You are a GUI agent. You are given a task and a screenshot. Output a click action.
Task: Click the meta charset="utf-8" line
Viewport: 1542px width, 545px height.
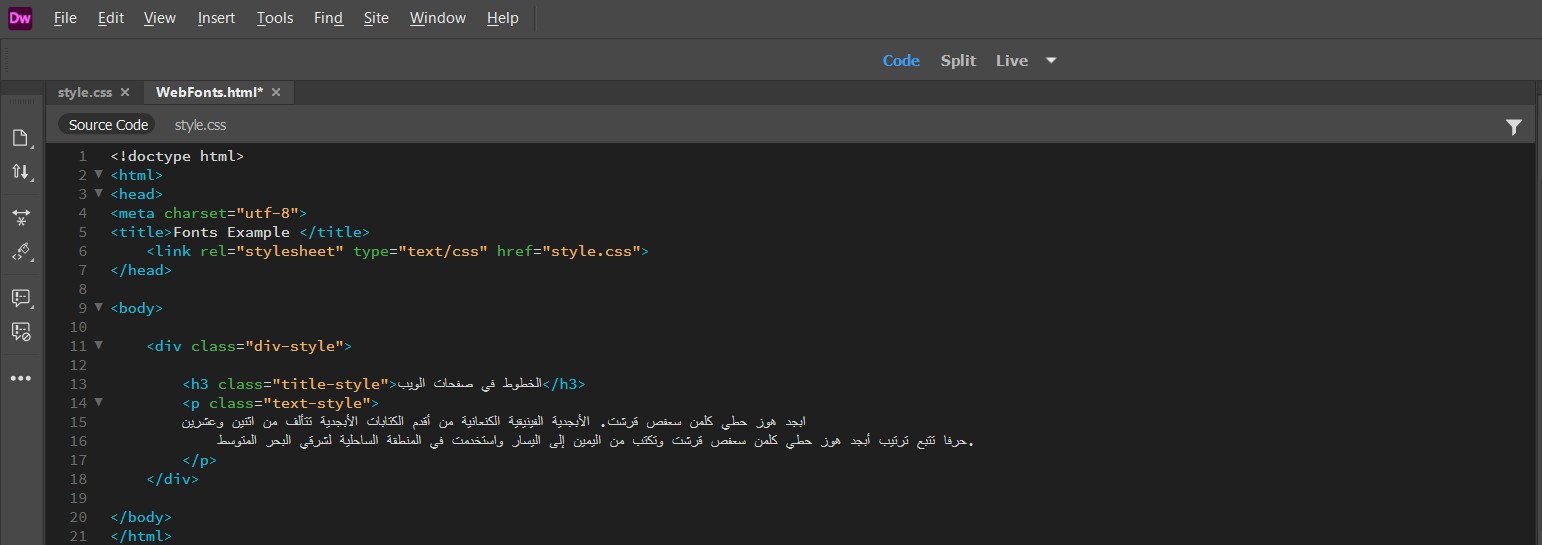tap(209, 213)
